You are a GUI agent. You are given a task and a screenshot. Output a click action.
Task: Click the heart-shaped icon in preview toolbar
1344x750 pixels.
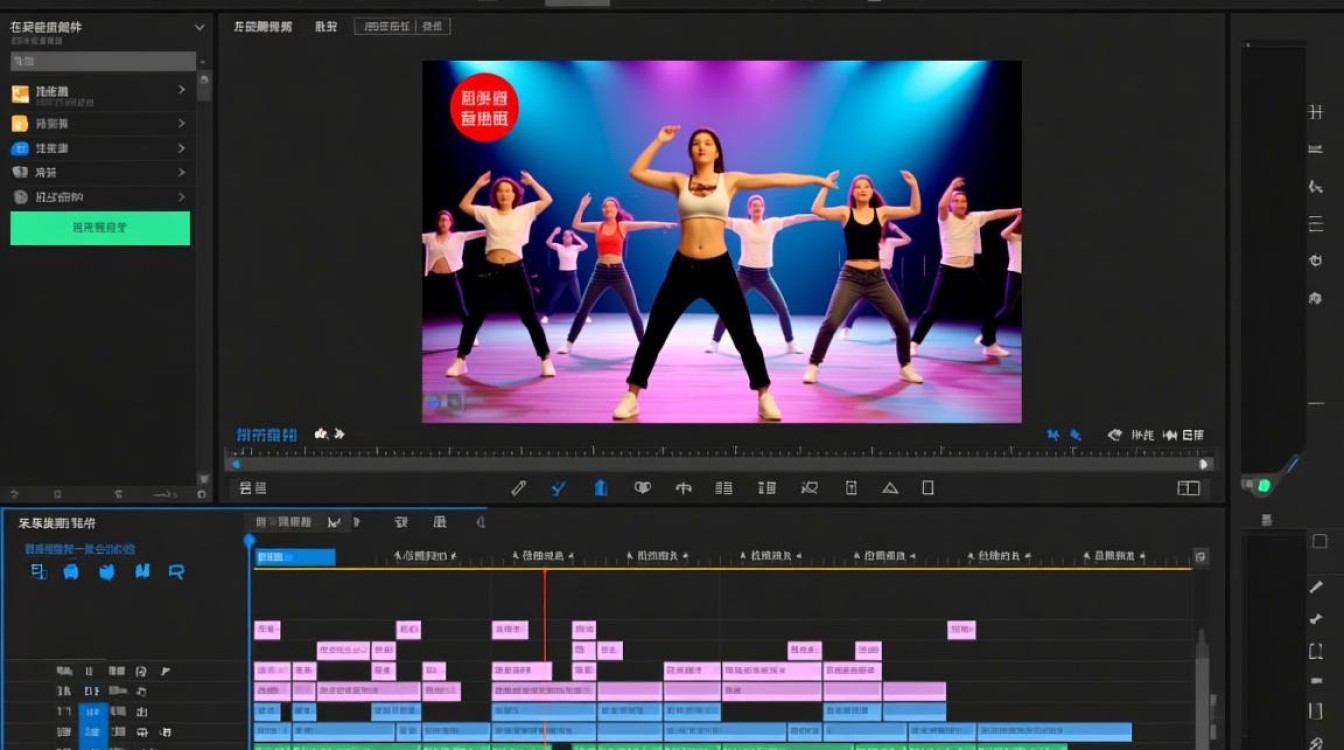click(643, 488)
